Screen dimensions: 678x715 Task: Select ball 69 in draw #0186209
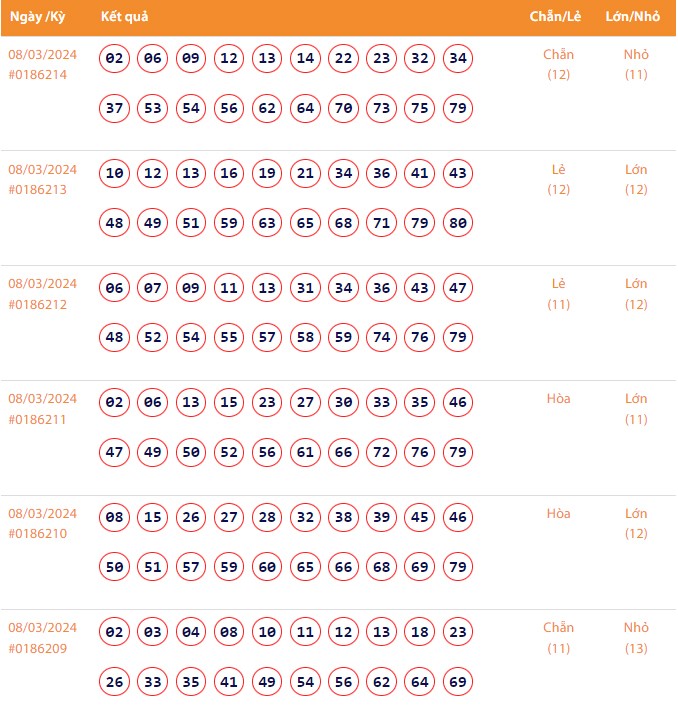(458, 682)
